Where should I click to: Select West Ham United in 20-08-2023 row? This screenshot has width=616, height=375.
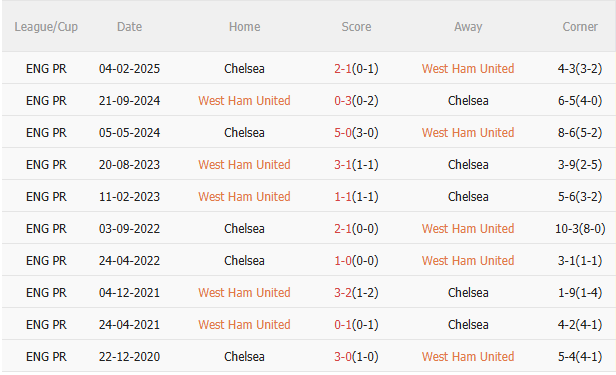click(244, 165)
